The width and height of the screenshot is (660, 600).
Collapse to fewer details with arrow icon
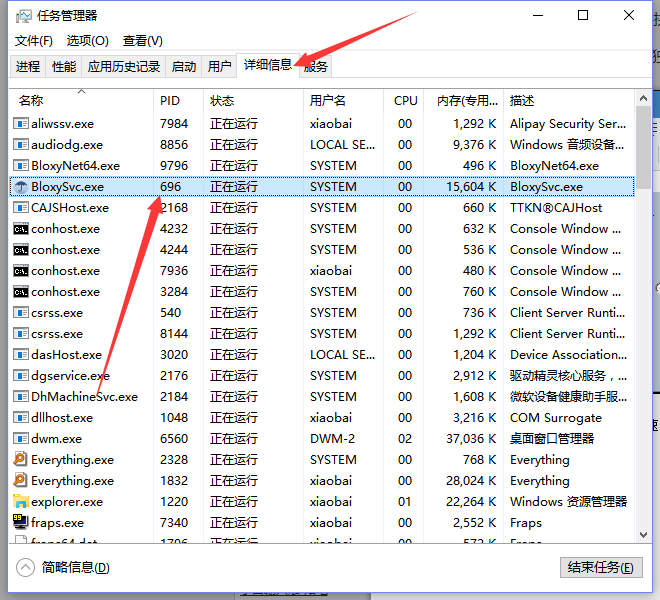coord(26,568)
